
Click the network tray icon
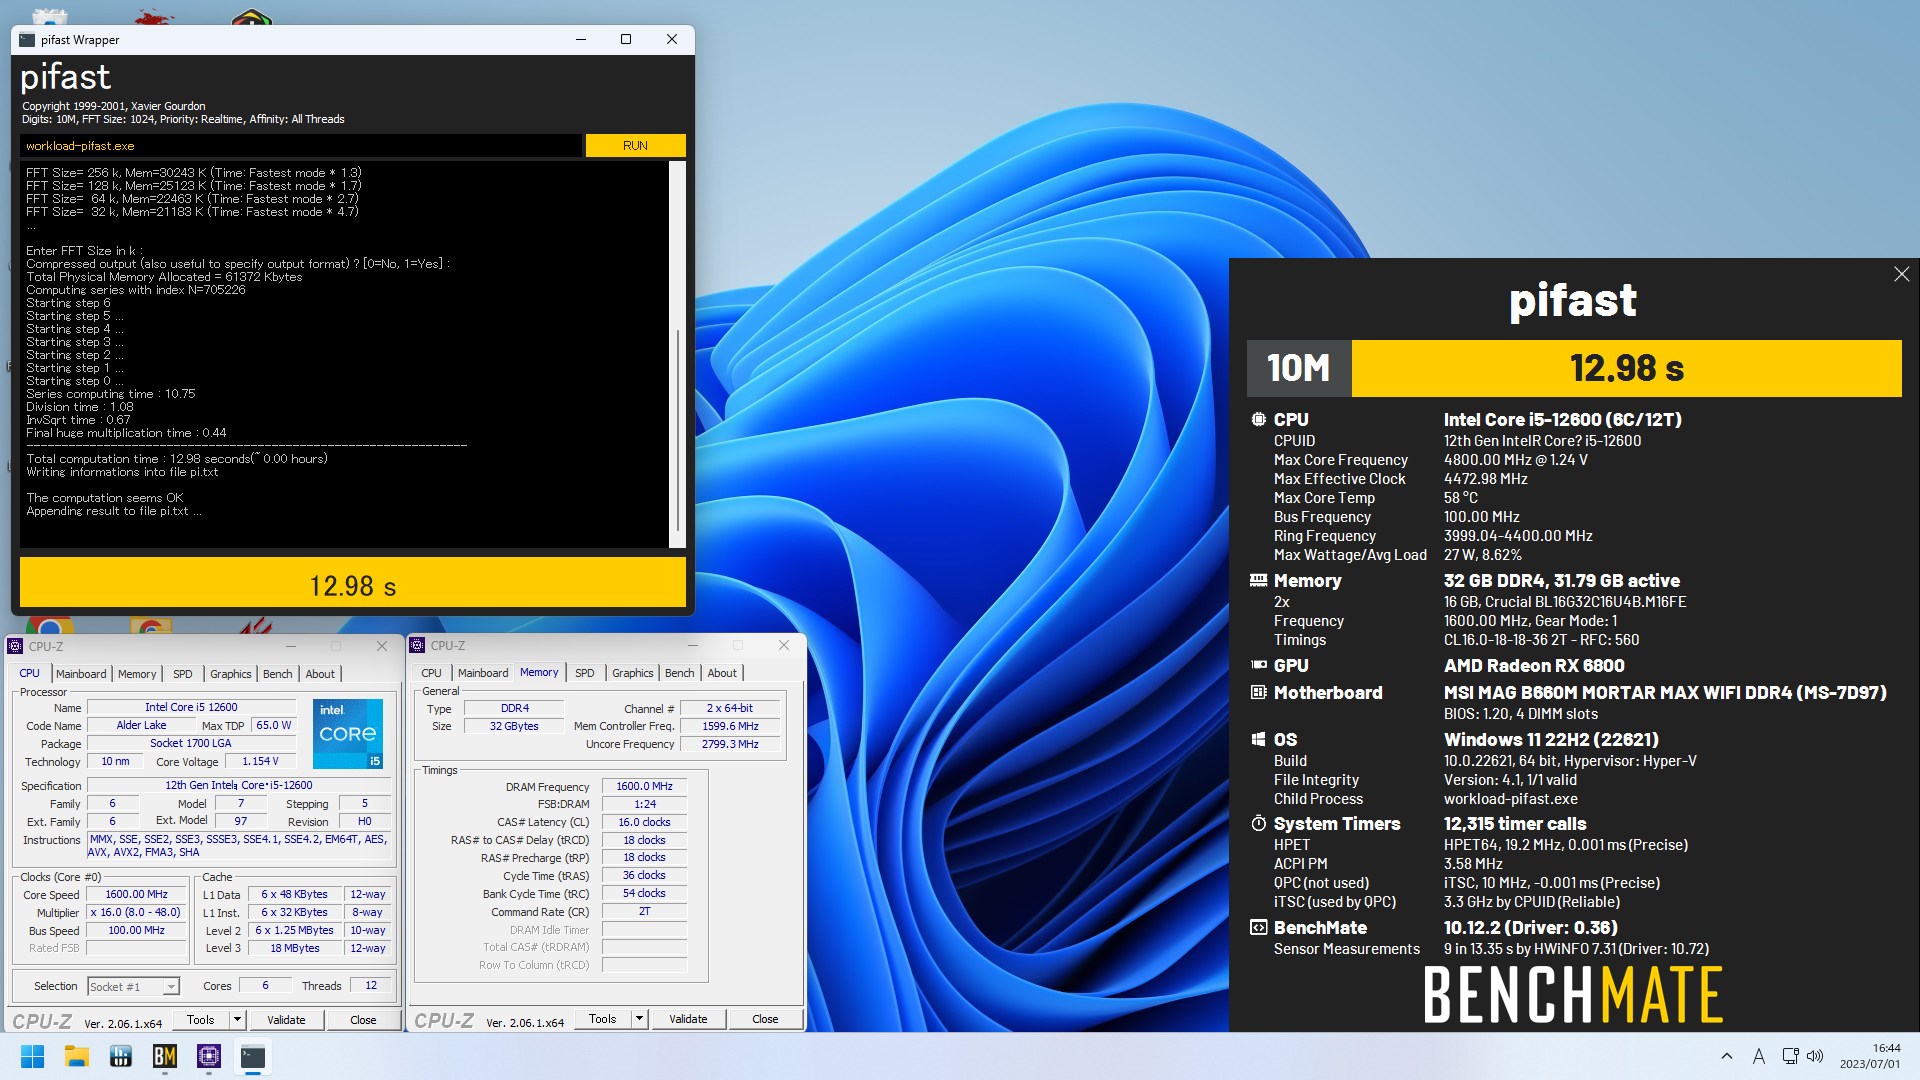click(x=1790, y=1056)
